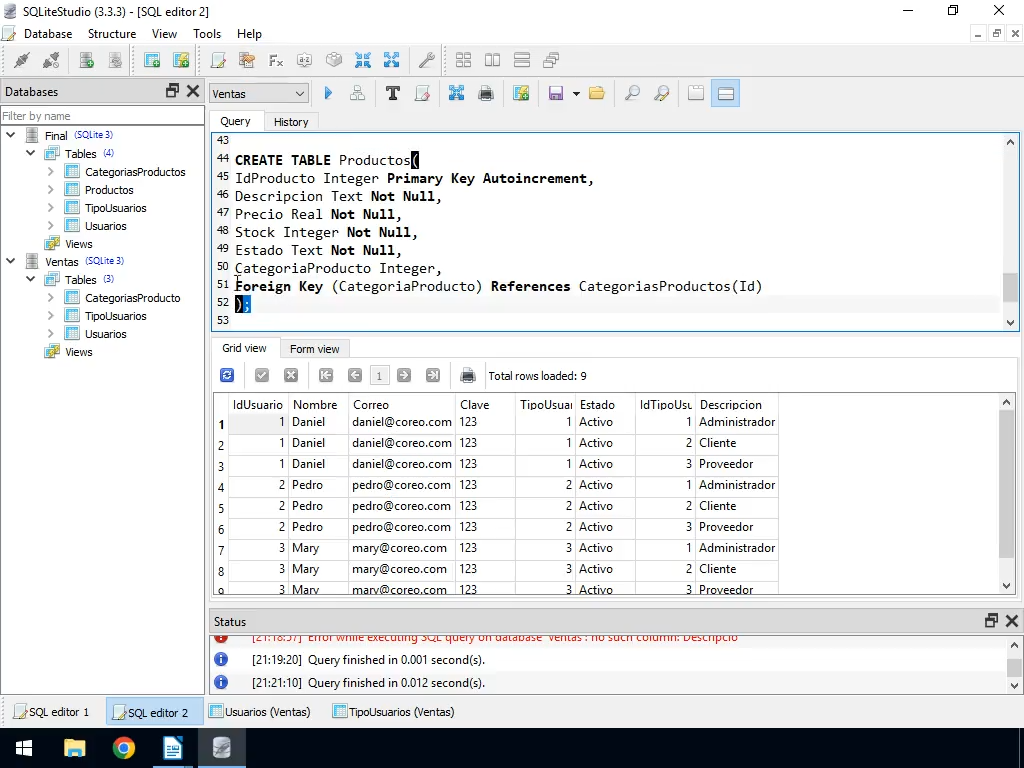The width and height of the screenshot is (1024, 768).
Task: Run the query with the Execute button
Action: [x=328, y=93]
